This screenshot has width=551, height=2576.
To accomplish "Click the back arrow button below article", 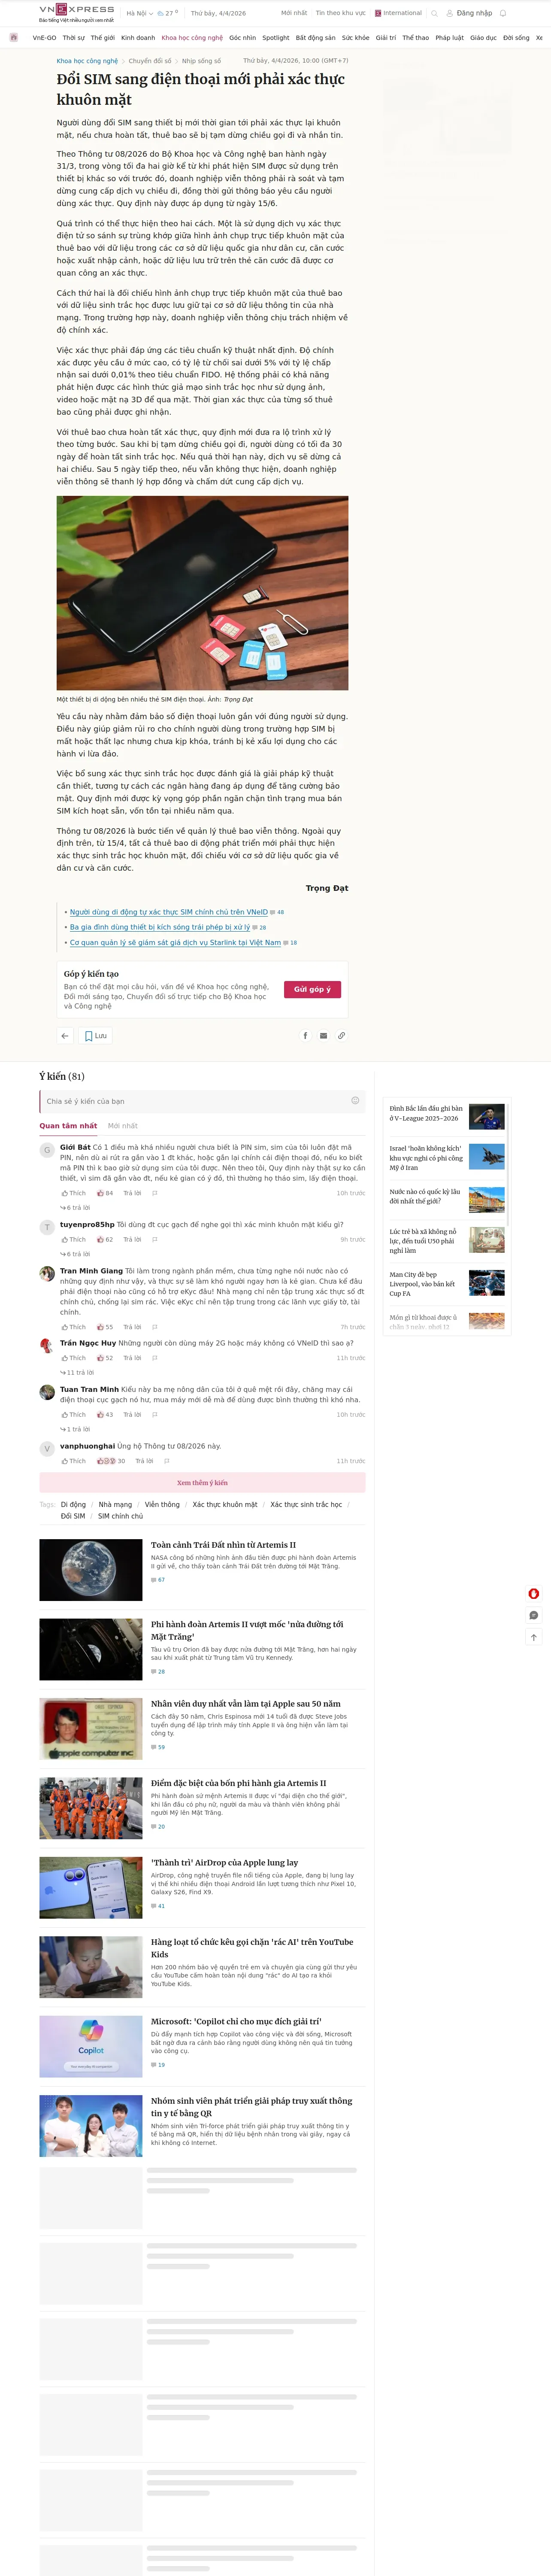I will pyautogui.click(x=65, y=1035).
